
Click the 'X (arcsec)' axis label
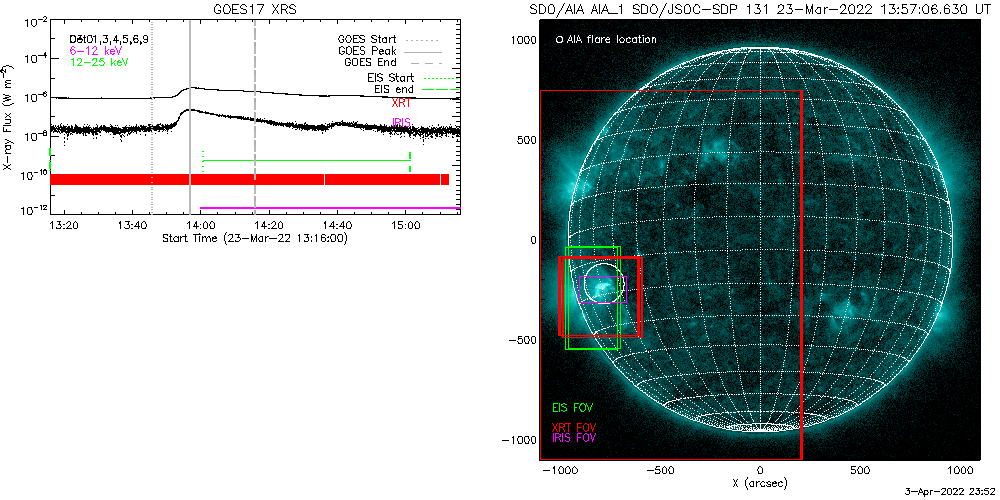coord(761,484)
